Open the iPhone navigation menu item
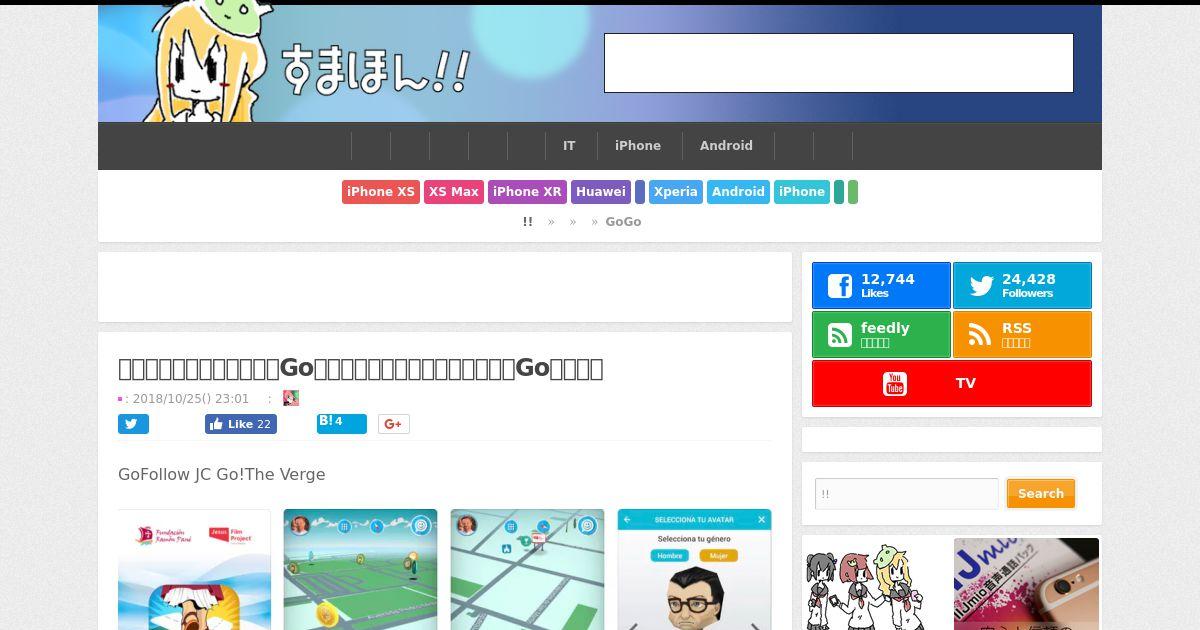Screen dimensions: 1200x630 point(638,146)
